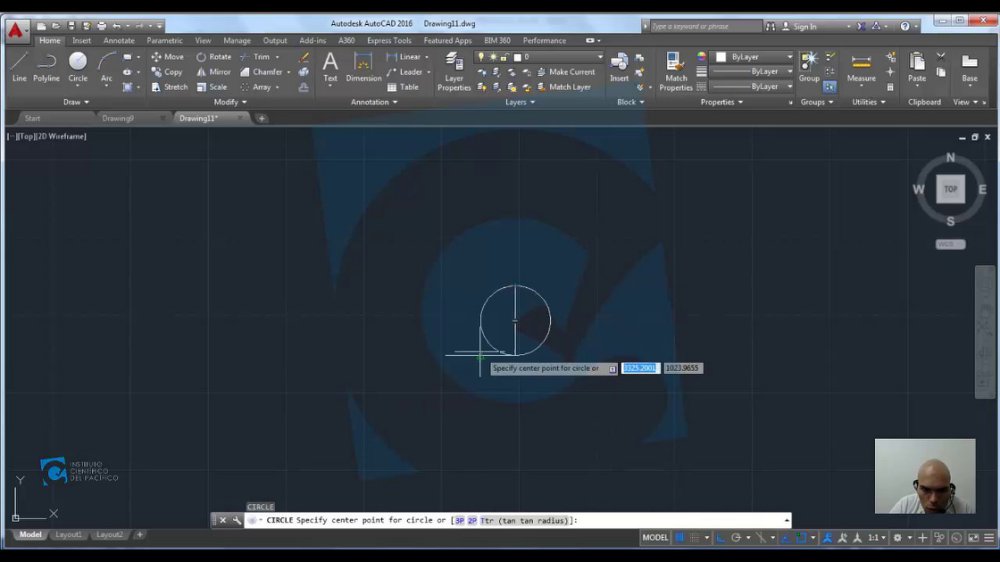Click the Stretch tool
Image resolution: width=1000 pixels, height=562 pixels.
click(x=170, y=87)
